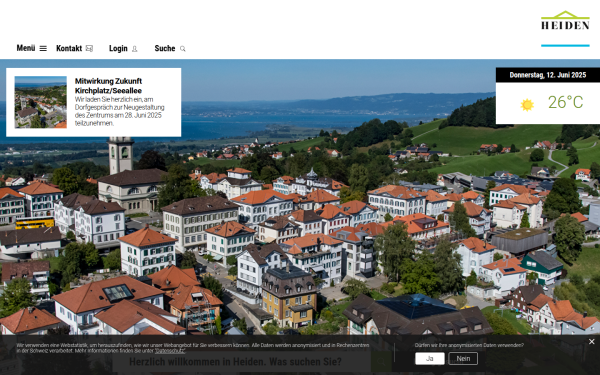
Task: Click the welcome search field
Action: tap(241, 362)
